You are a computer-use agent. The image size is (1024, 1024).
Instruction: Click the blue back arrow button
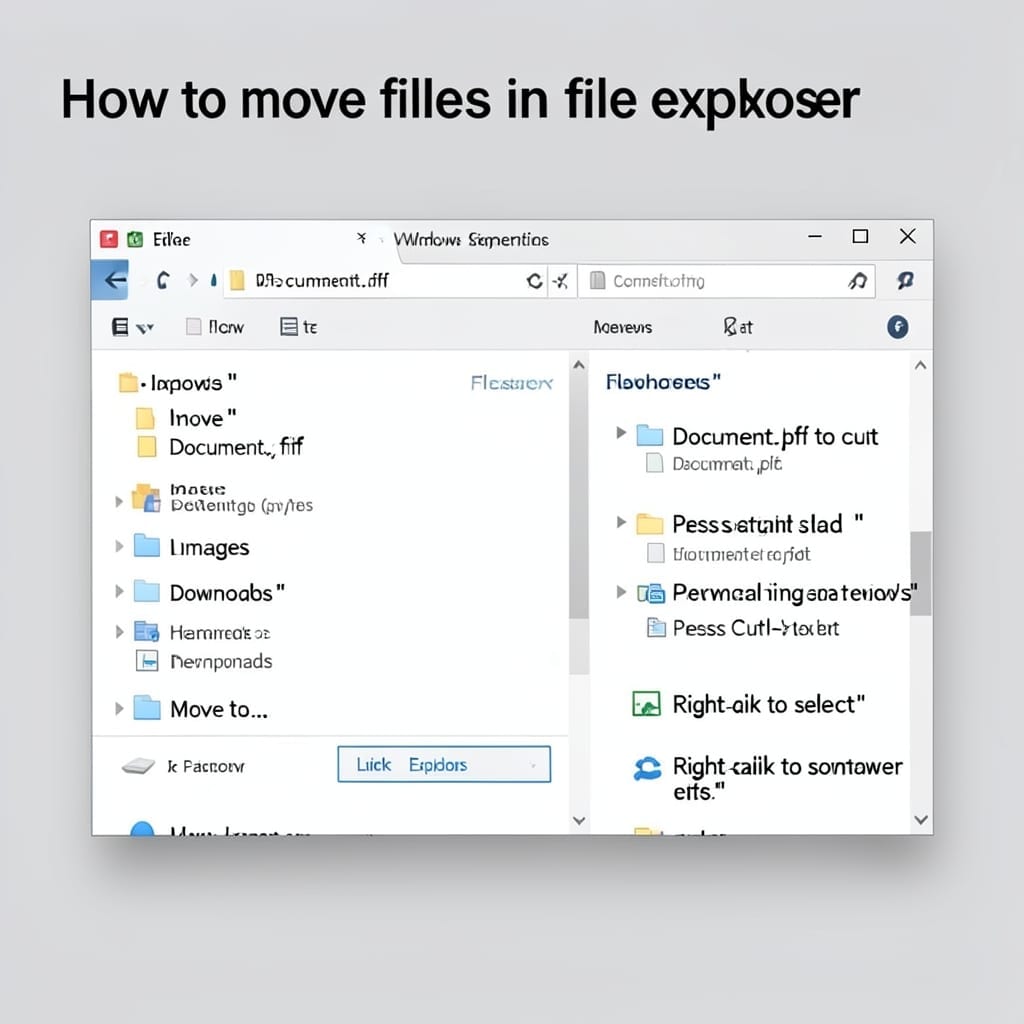coord(110,280)
